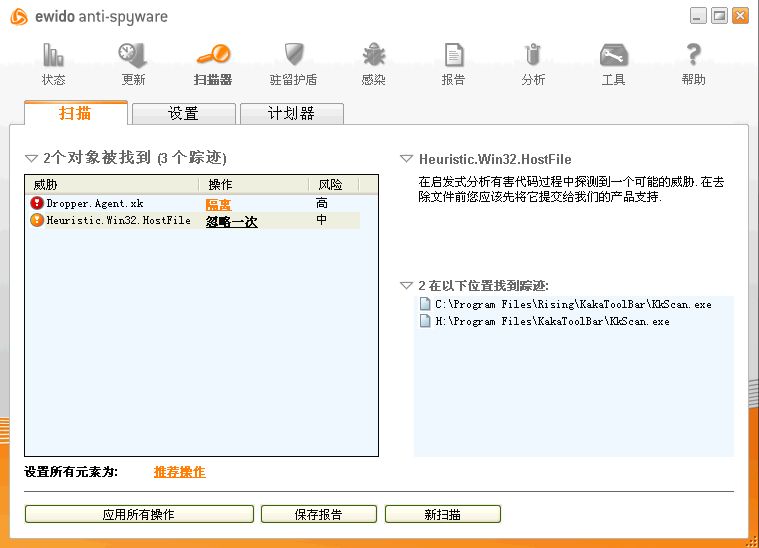The height and width of the screenshot is (548, 759).
Task: Switch to the 扫描 tab
Action: click(76, 113)
